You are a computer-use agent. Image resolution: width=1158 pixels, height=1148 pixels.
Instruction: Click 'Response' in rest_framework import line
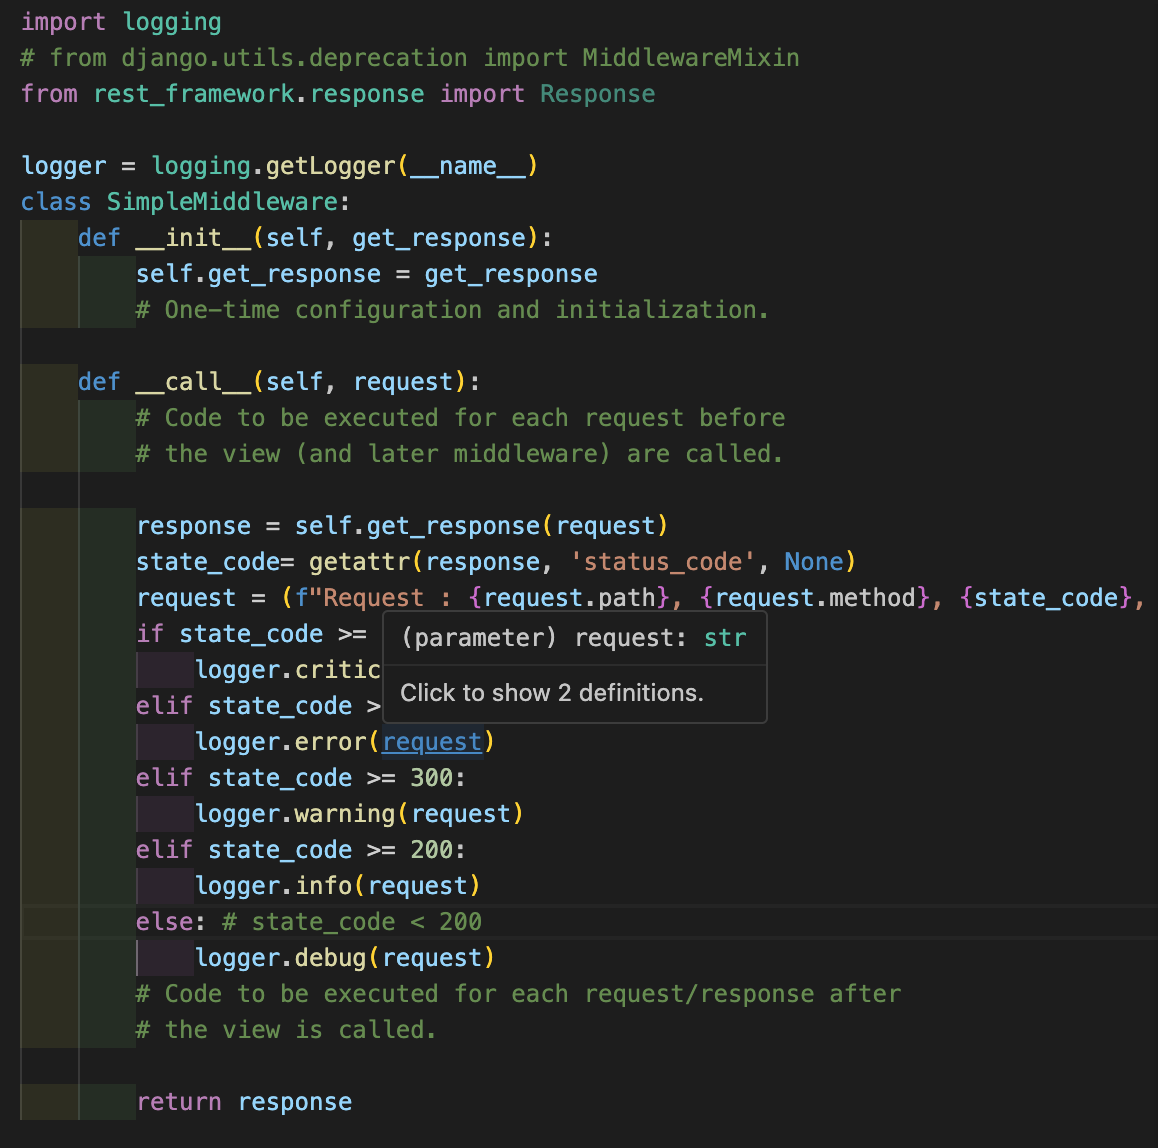(597, 94)
